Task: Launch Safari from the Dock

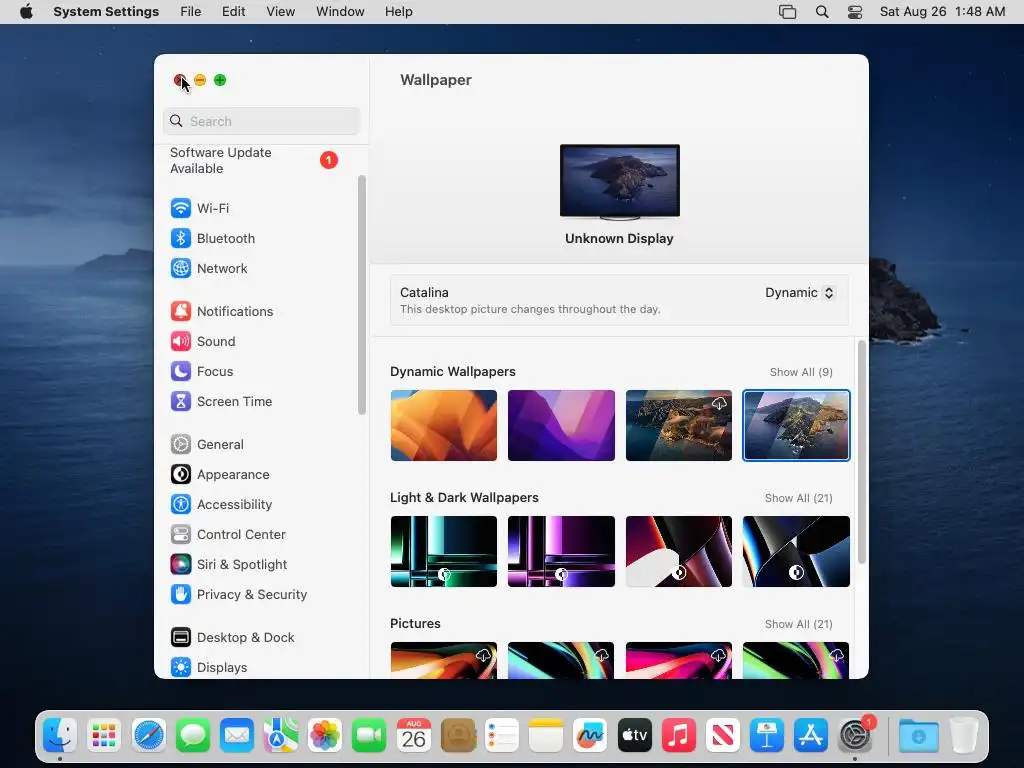Action: coord(149,736)
